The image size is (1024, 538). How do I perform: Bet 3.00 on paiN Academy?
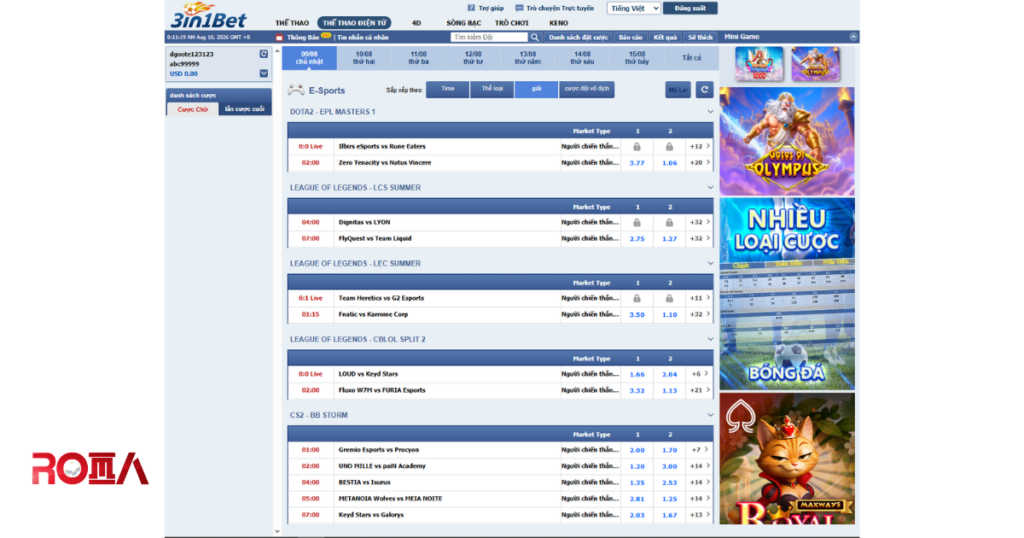click(669, 467)
